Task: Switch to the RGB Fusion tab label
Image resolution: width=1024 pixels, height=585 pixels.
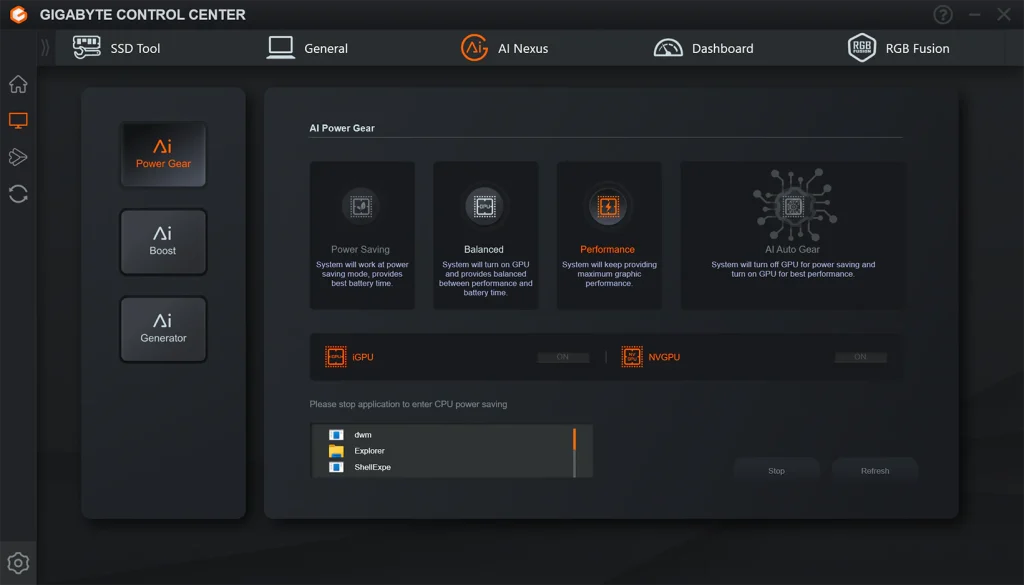Action: [x=918, y=48]
